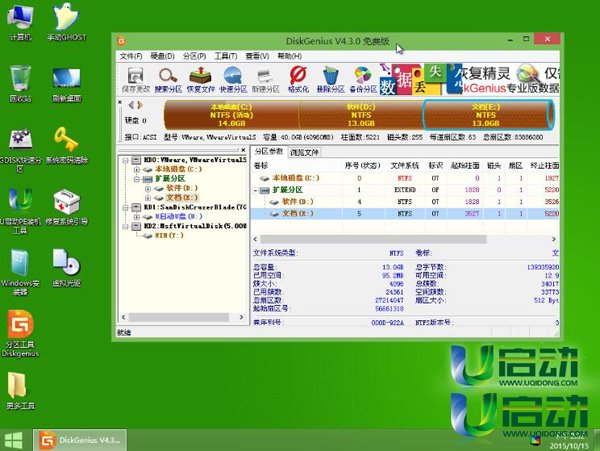Open DISK快速分区 gear desktop icon
Screen dimensions: 600x451
pyautogui.click(x=20, y=149)
